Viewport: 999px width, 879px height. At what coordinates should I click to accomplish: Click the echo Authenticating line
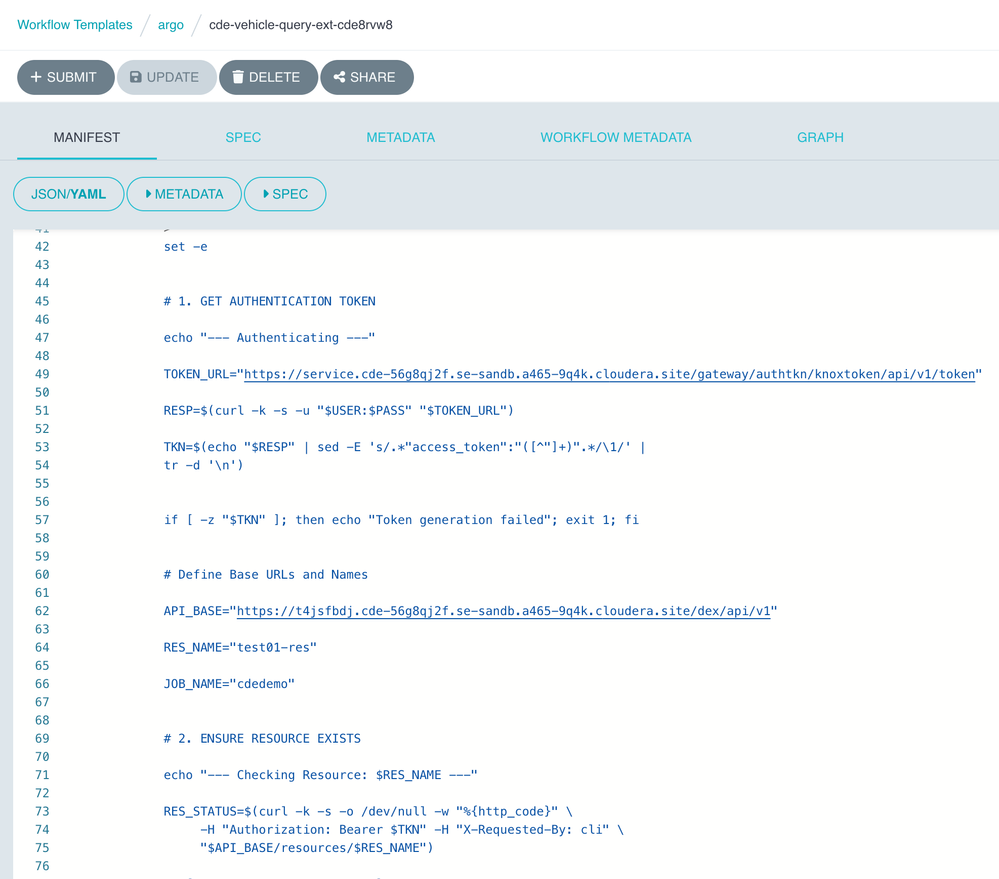point(270,338)
